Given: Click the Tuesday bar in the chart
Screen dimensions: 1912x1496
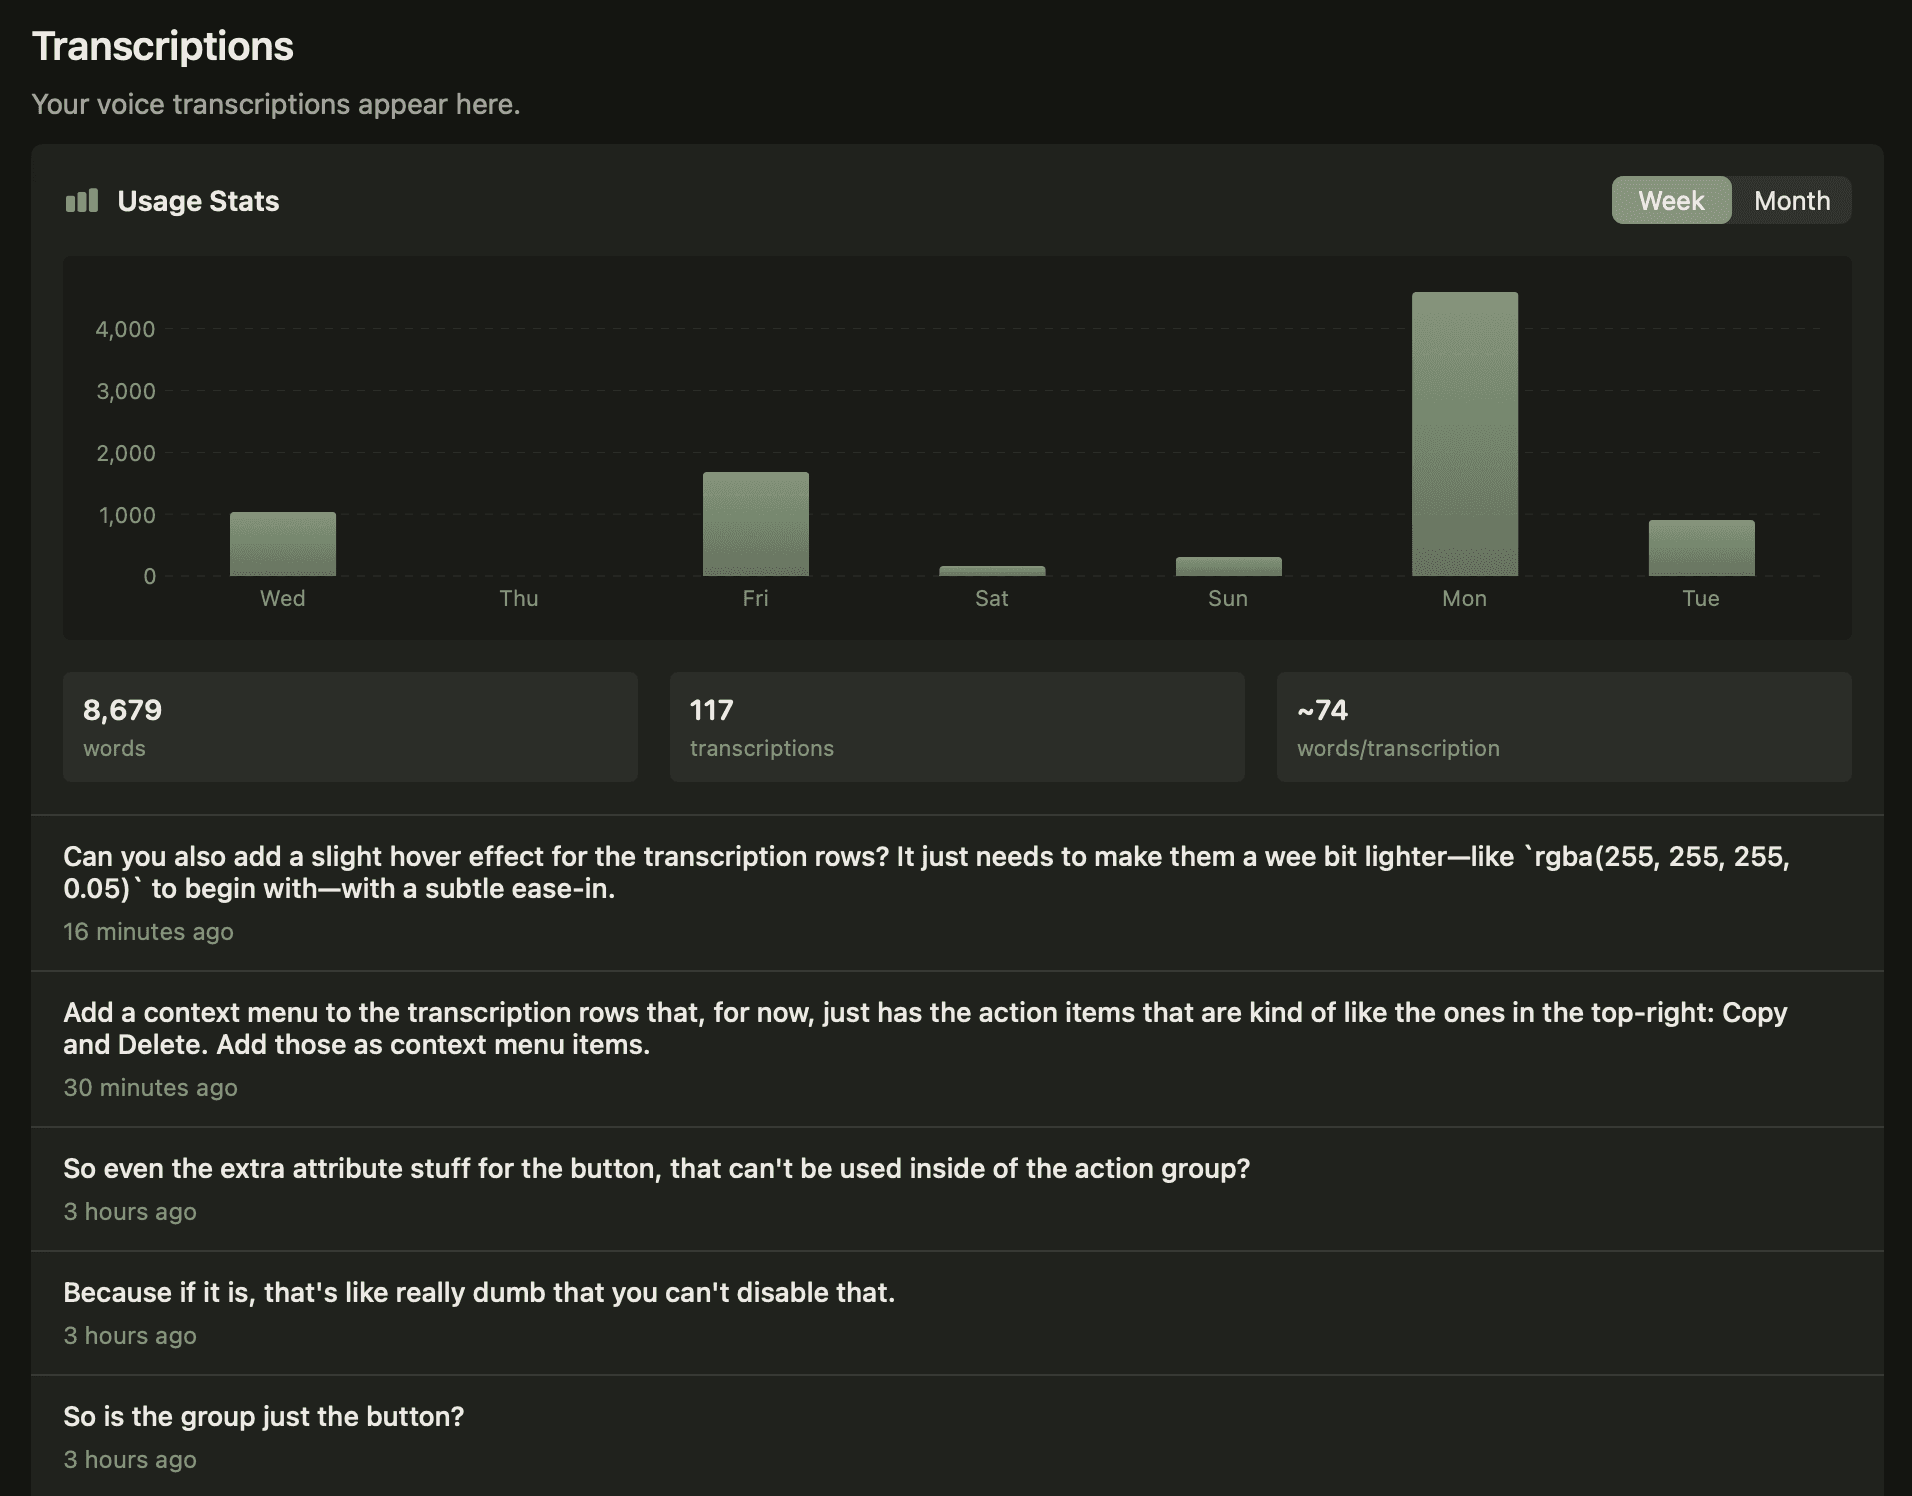Looking at the screenshot, I should point(1700,548).
